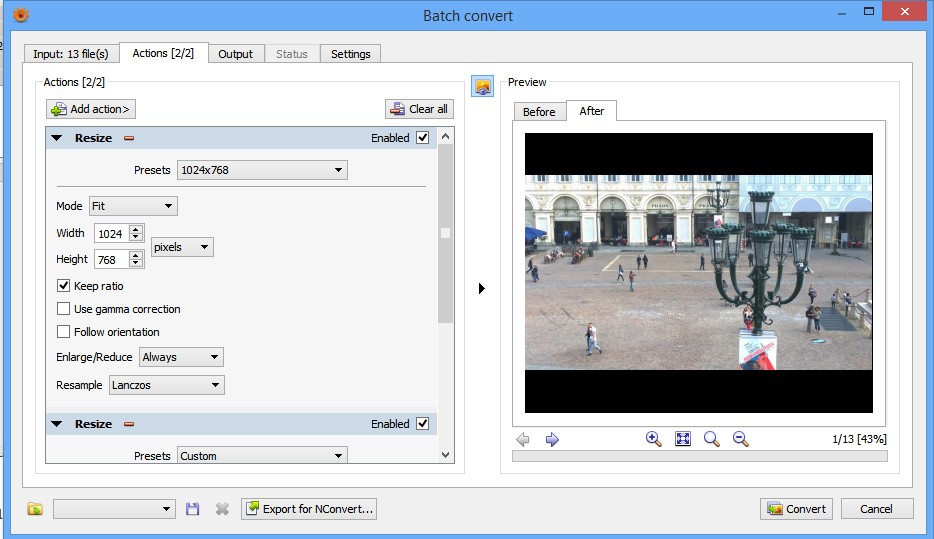This screenshot has height=539, width=934.
Task: Uncheck the Keep ratio checkbox
Action: (64, 286)
